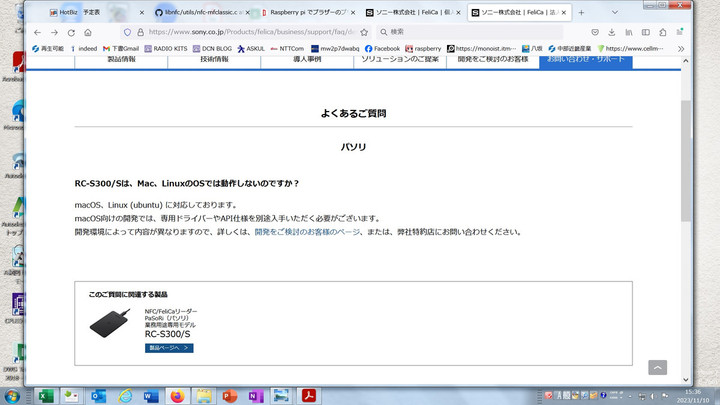Open the ASKUL bookmark
This screenshot has width=720, height=405.
pyautogui.click(x=251, y=48)
